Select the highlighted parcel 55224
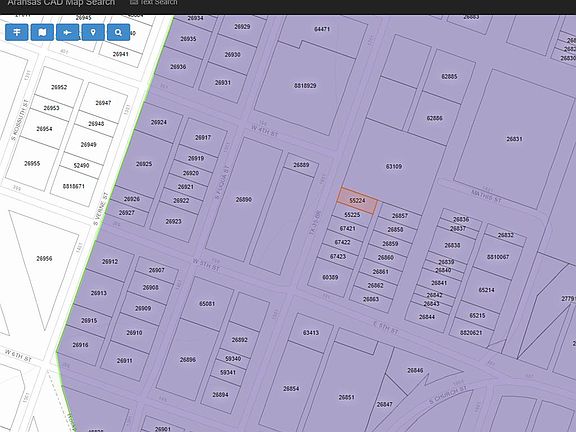The height and width of the screenshot is (432, 576). click(357, 201)
